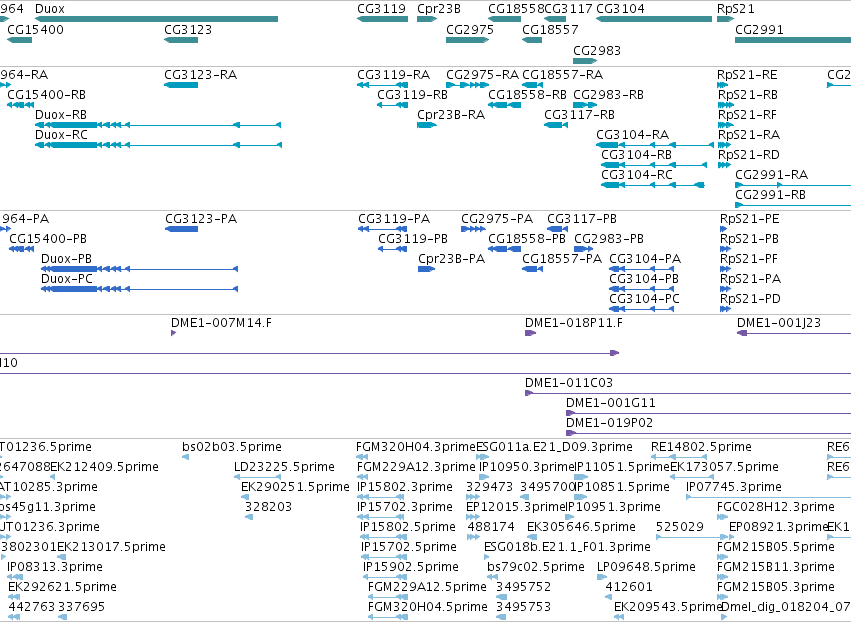The width and height of the screenshot is (851, 622).
Task: Open protein RpS21-PE
Action: click(750, 219)
